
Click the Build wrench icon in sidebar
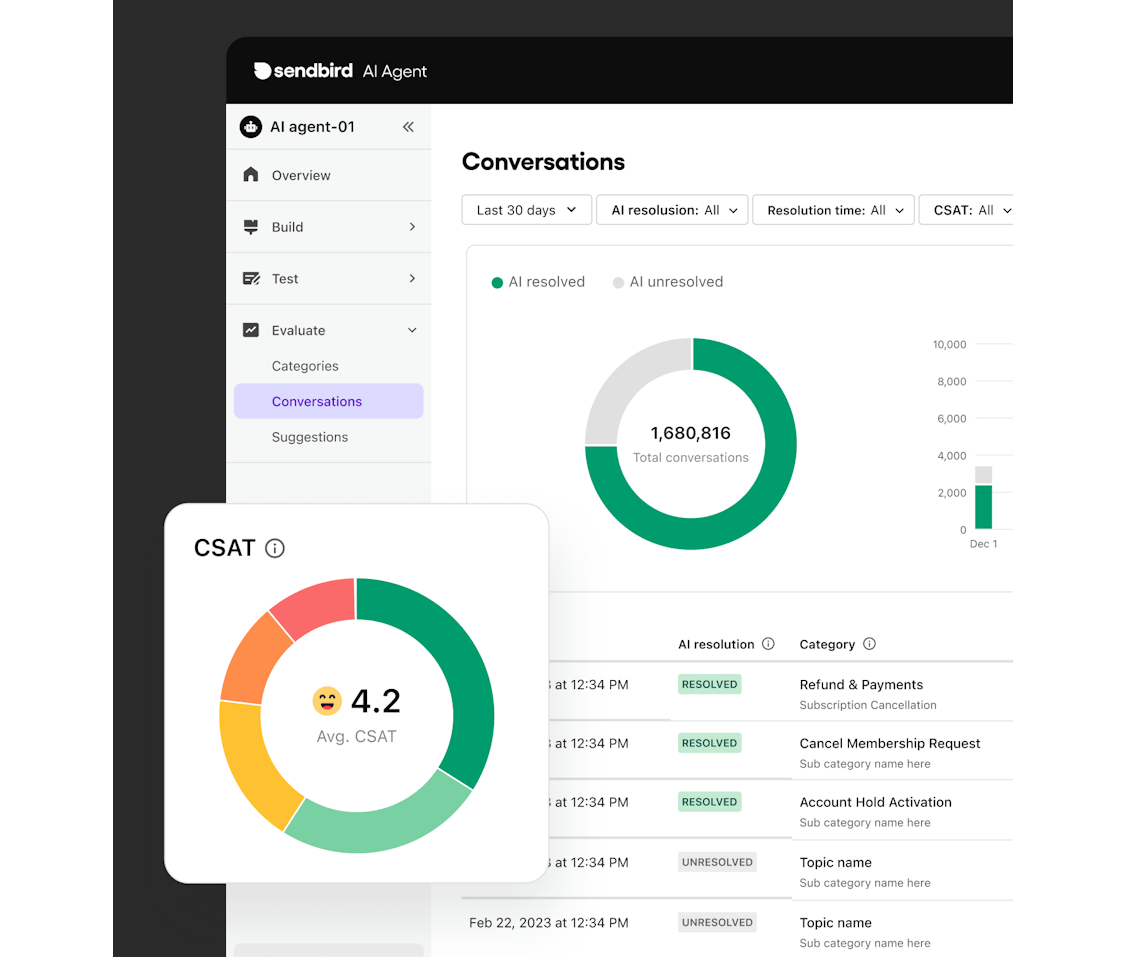click(251, 226)
